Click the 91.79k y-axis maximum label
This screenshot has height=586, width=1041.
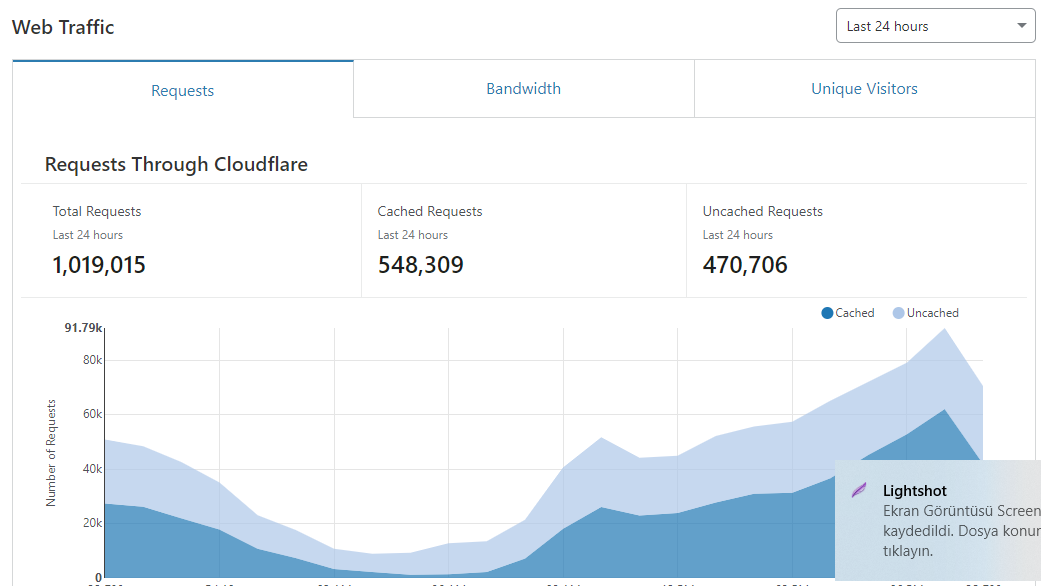point(83,327)
